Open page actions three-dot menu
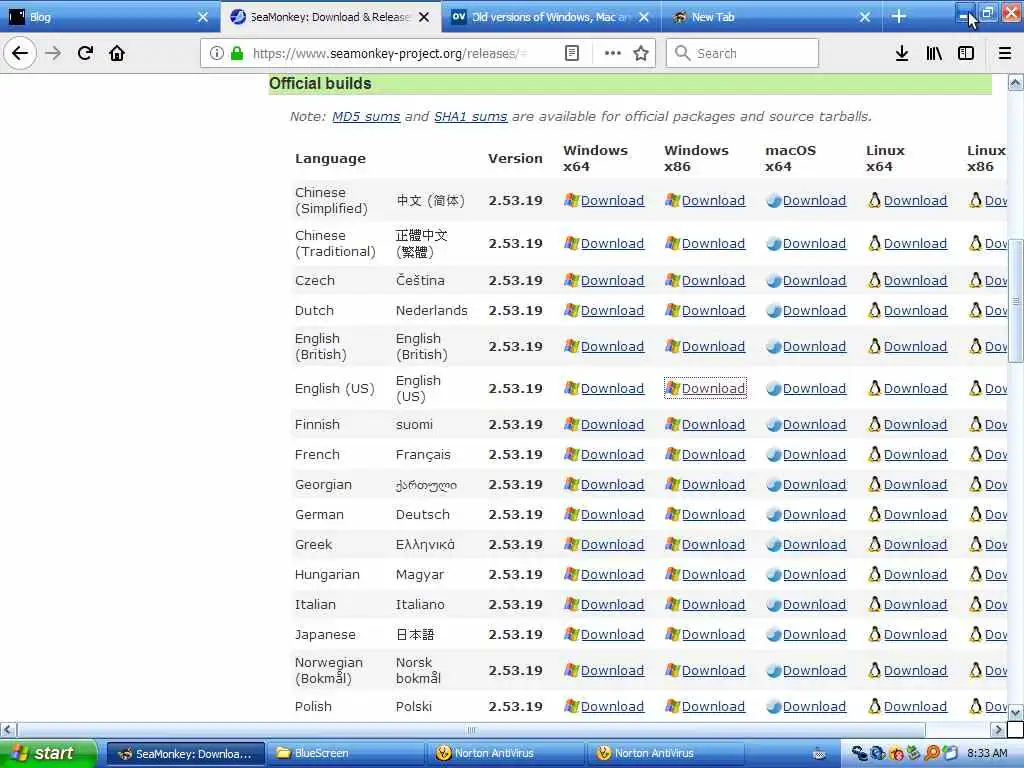This screenshot has height=768, width=1024. [x=613, y=53]
